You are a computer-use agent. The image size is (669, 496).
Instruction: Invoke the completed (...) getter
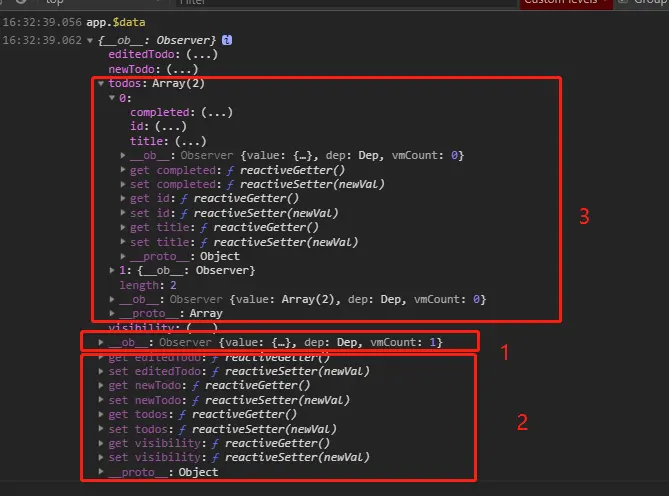(217, 113)
